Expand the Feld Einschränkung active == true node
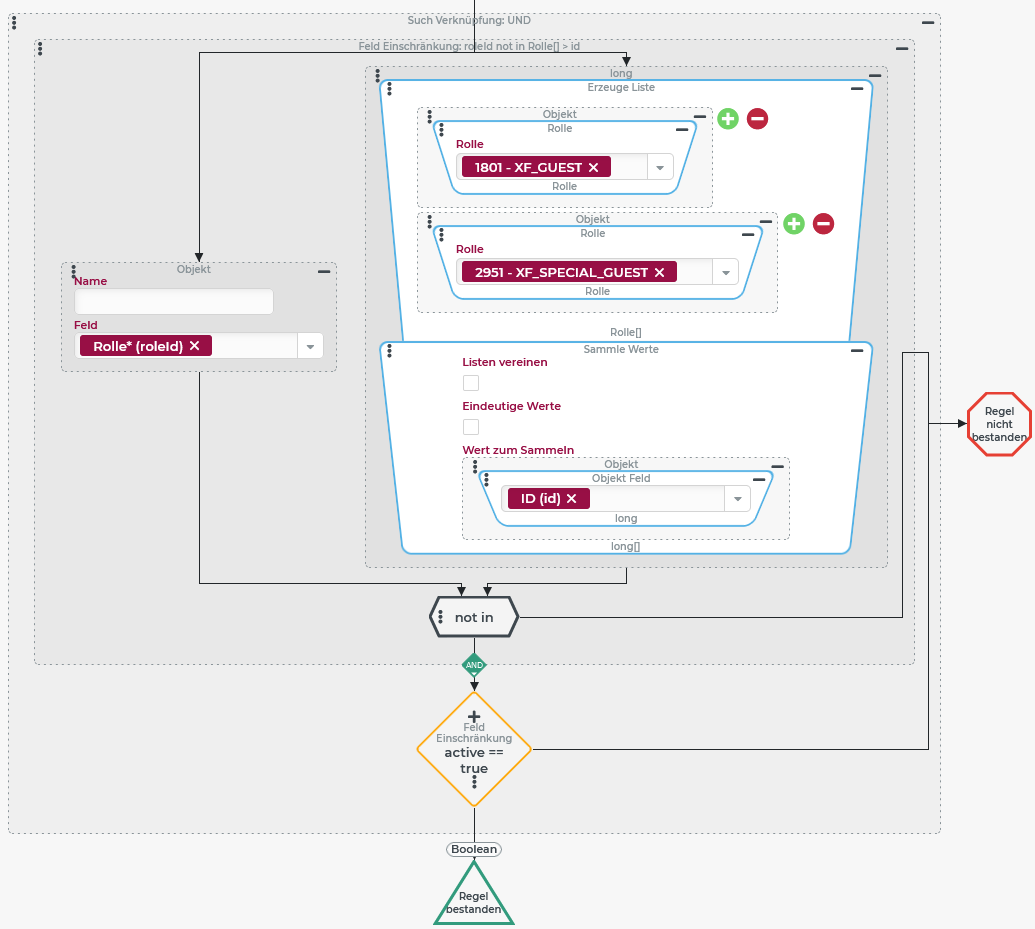 pos(474,716)
